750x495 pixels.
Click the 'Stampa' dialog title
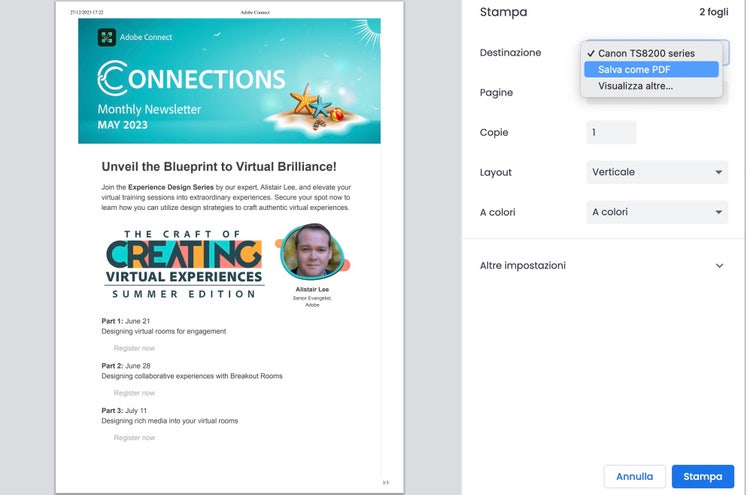(503, 12)
